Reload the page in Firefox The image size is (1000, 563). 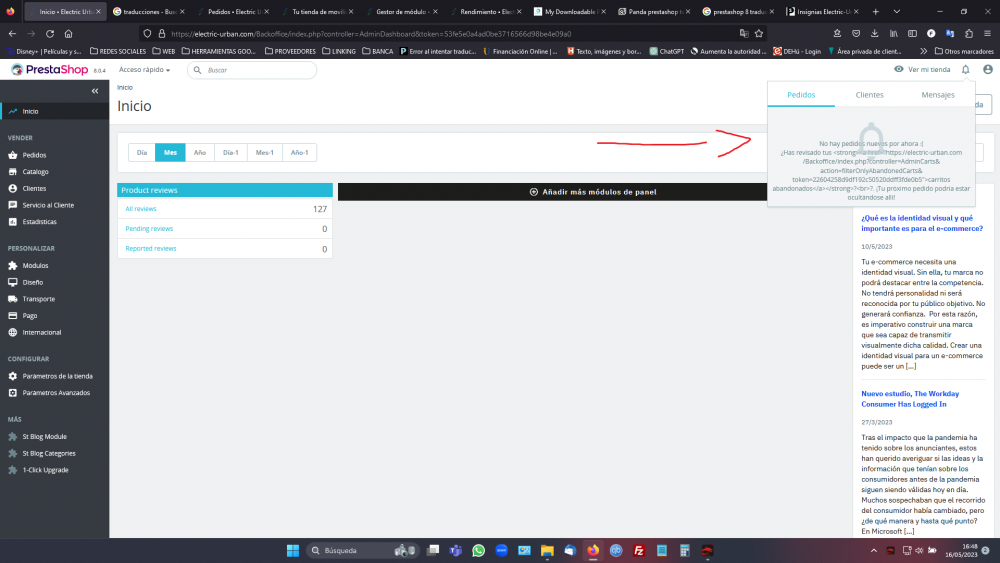50,34
